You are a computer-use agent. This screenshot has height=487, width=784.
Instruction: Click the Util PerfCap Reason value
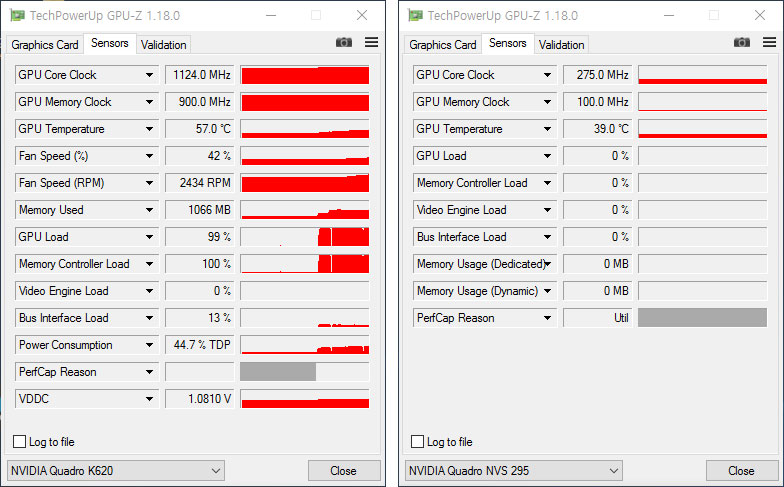point(598,318)
